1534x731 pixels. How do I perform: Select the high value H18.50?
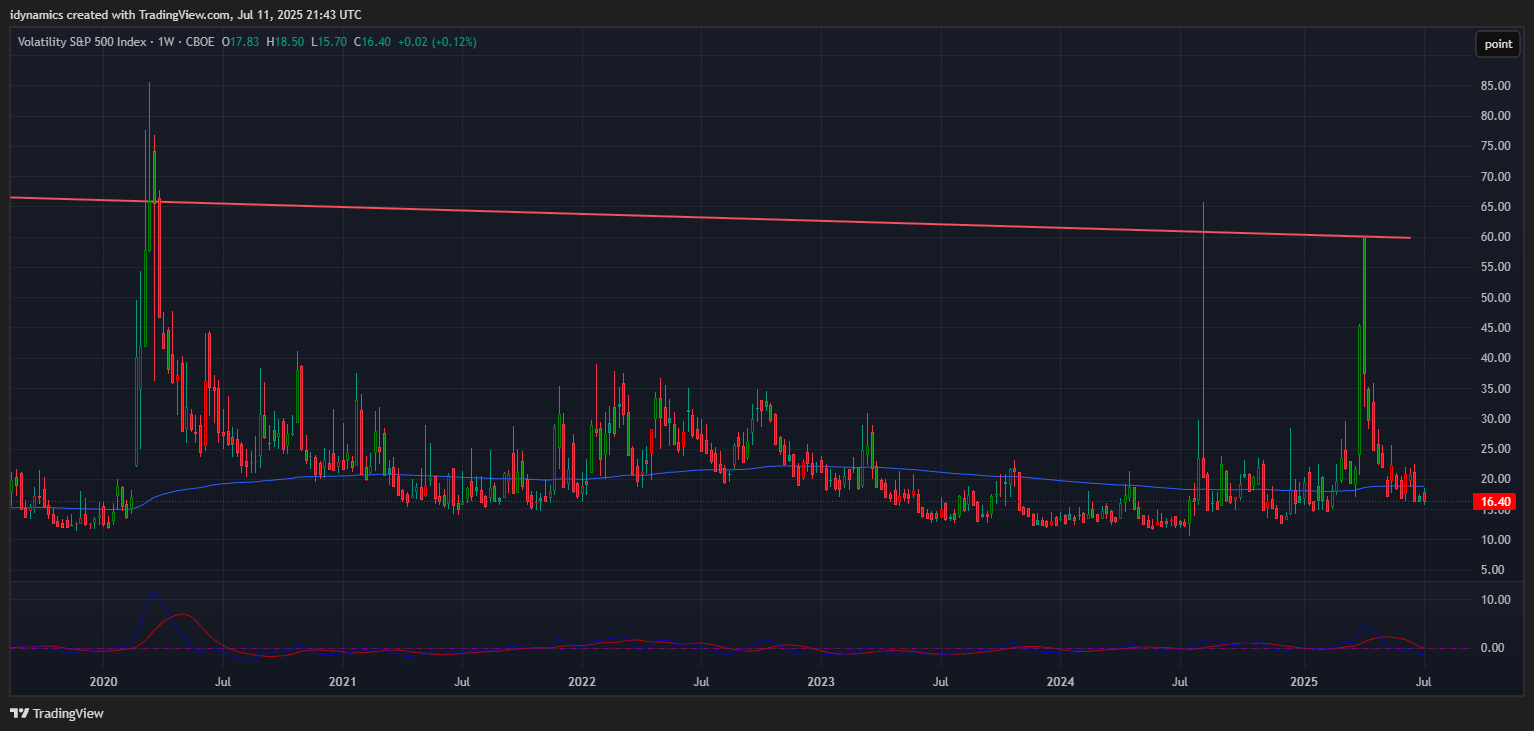(285, 42)
